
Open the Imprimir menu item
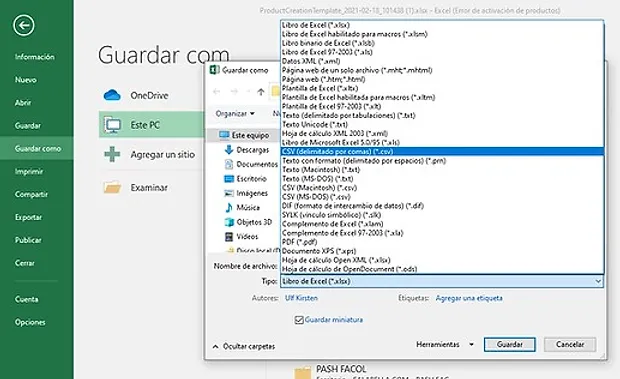pos(29,172)
